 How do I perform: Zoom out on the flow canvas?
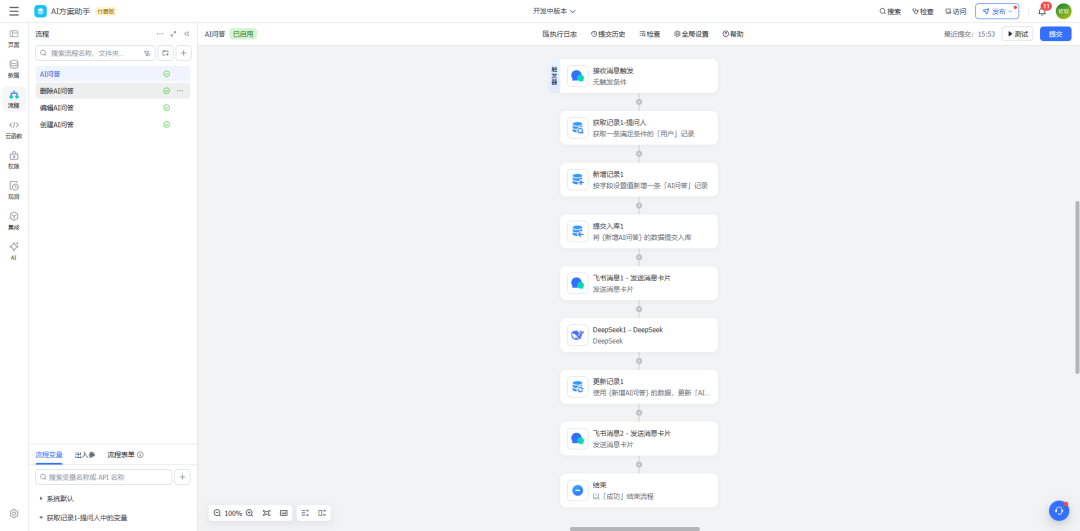pos(217,513)
